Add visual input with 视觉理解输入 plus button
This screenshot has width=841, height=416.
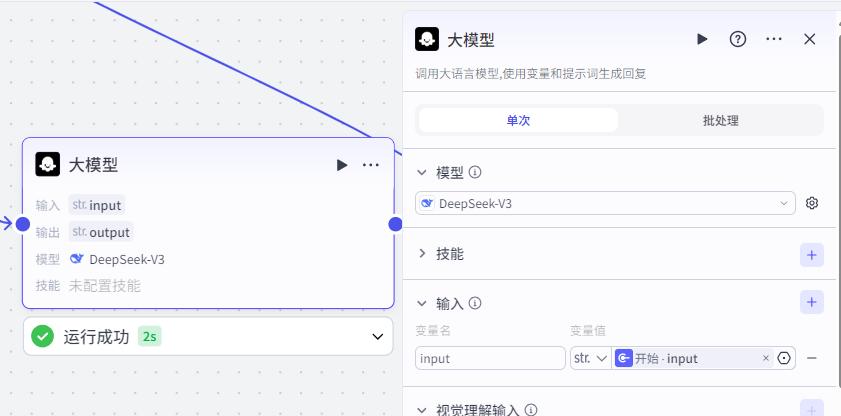[812, 408]
